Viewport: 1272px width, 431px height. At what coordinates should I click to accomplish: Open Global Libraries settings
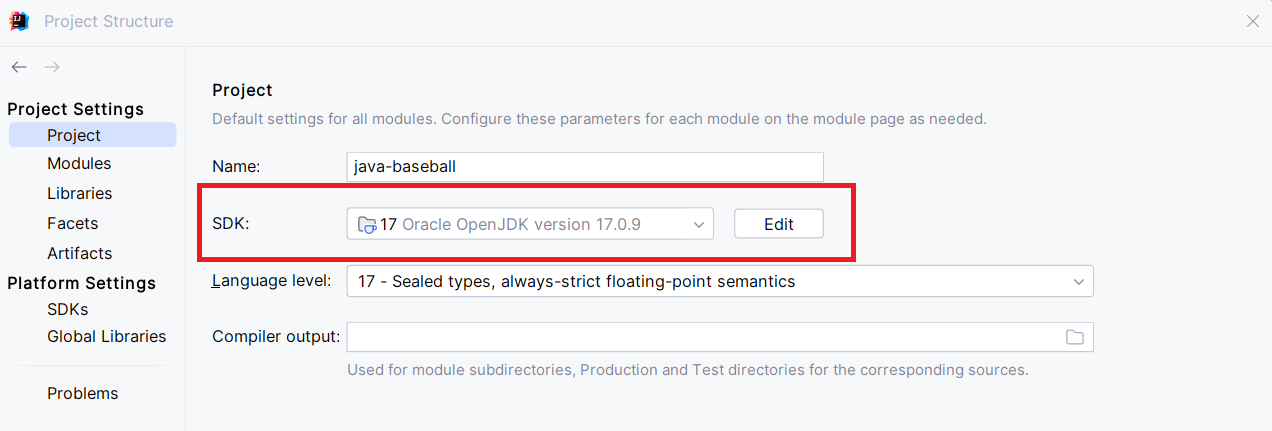106,337
